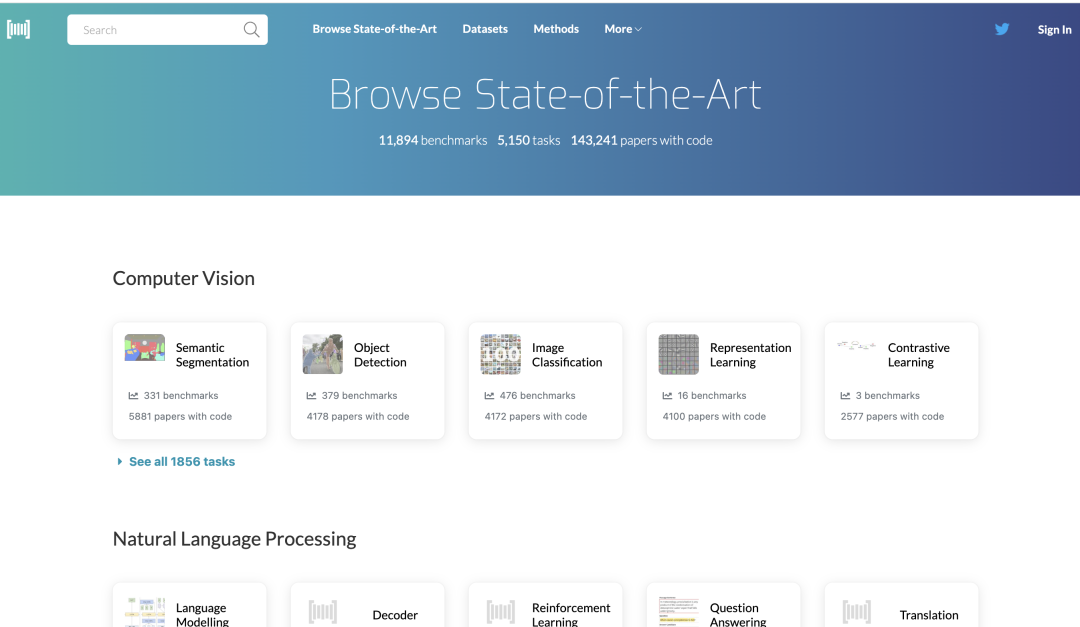Click the magnifying glass search icon
Viewport: 1080px width, 627px height.
click(x=251, y=30)
